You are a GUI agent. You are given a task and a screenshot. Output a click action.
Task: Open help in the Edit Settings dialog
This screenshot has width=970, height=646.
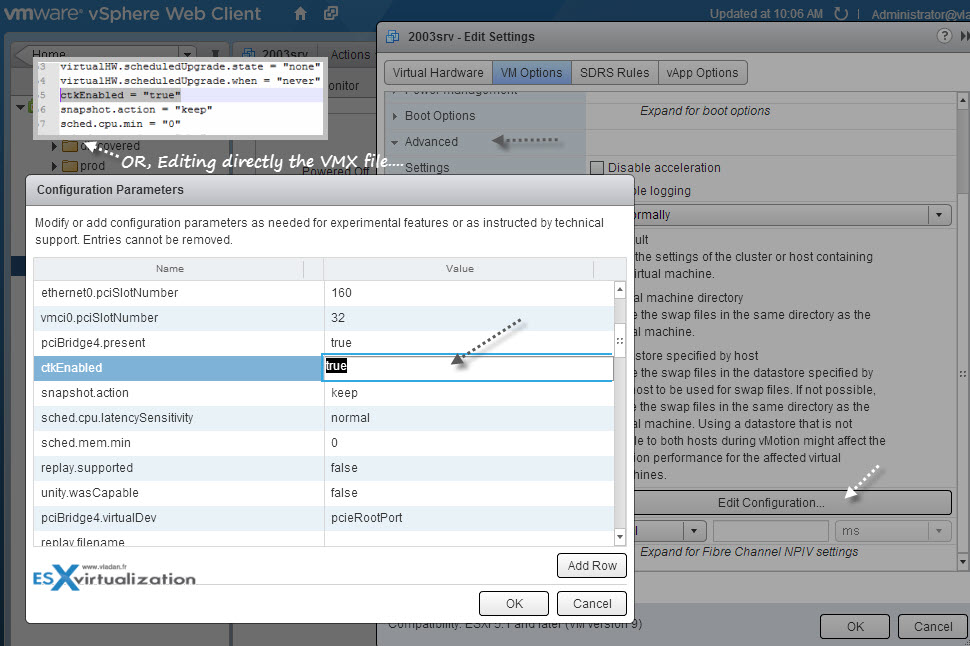coord(944,36)
